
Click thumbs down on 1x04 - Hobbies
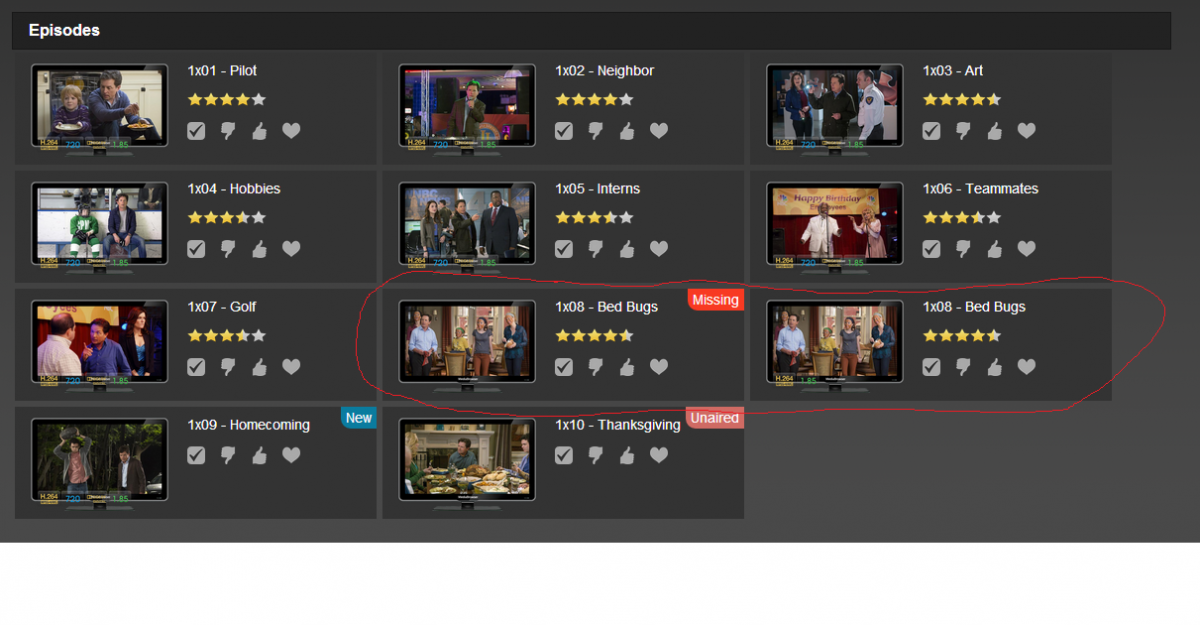point(228,249)
